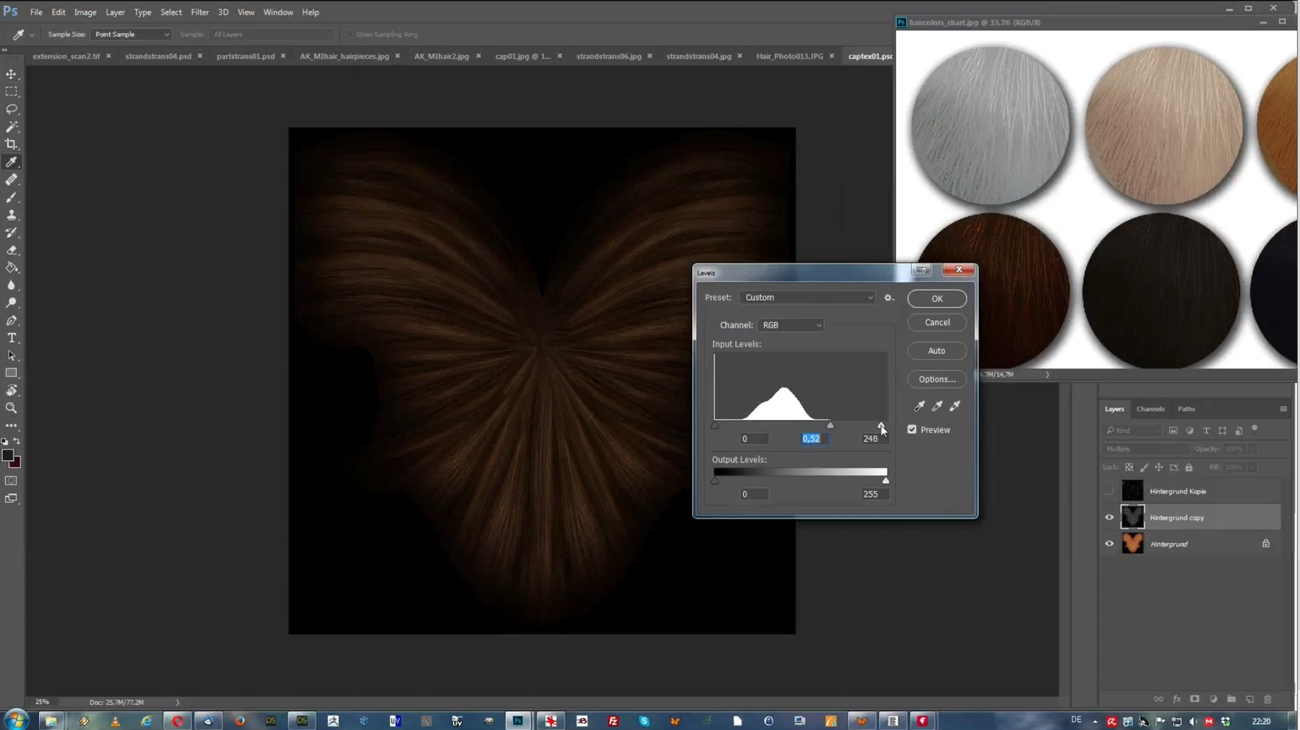
Task: Show the Hintergrund Kopie layer visibility
Action: (x=1109, y=491)
